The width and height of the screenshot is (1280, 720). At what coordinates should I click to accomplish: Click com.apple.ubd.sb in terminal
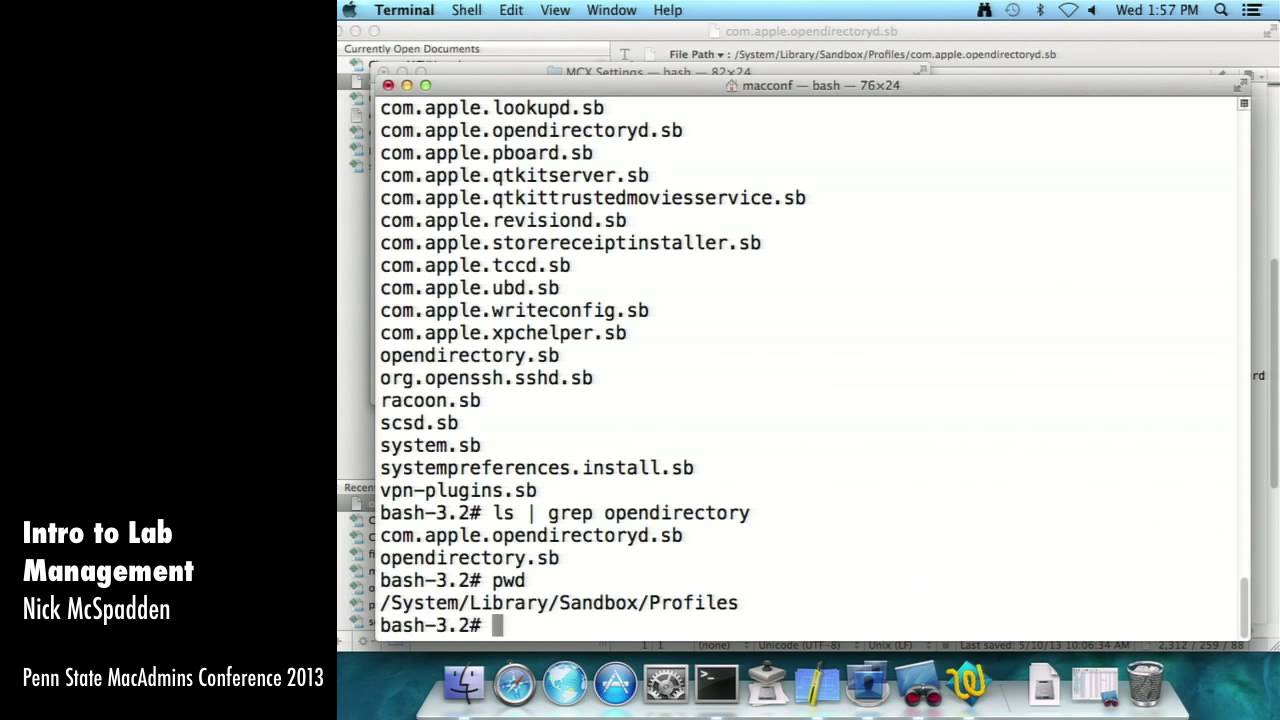coord(469,288)
